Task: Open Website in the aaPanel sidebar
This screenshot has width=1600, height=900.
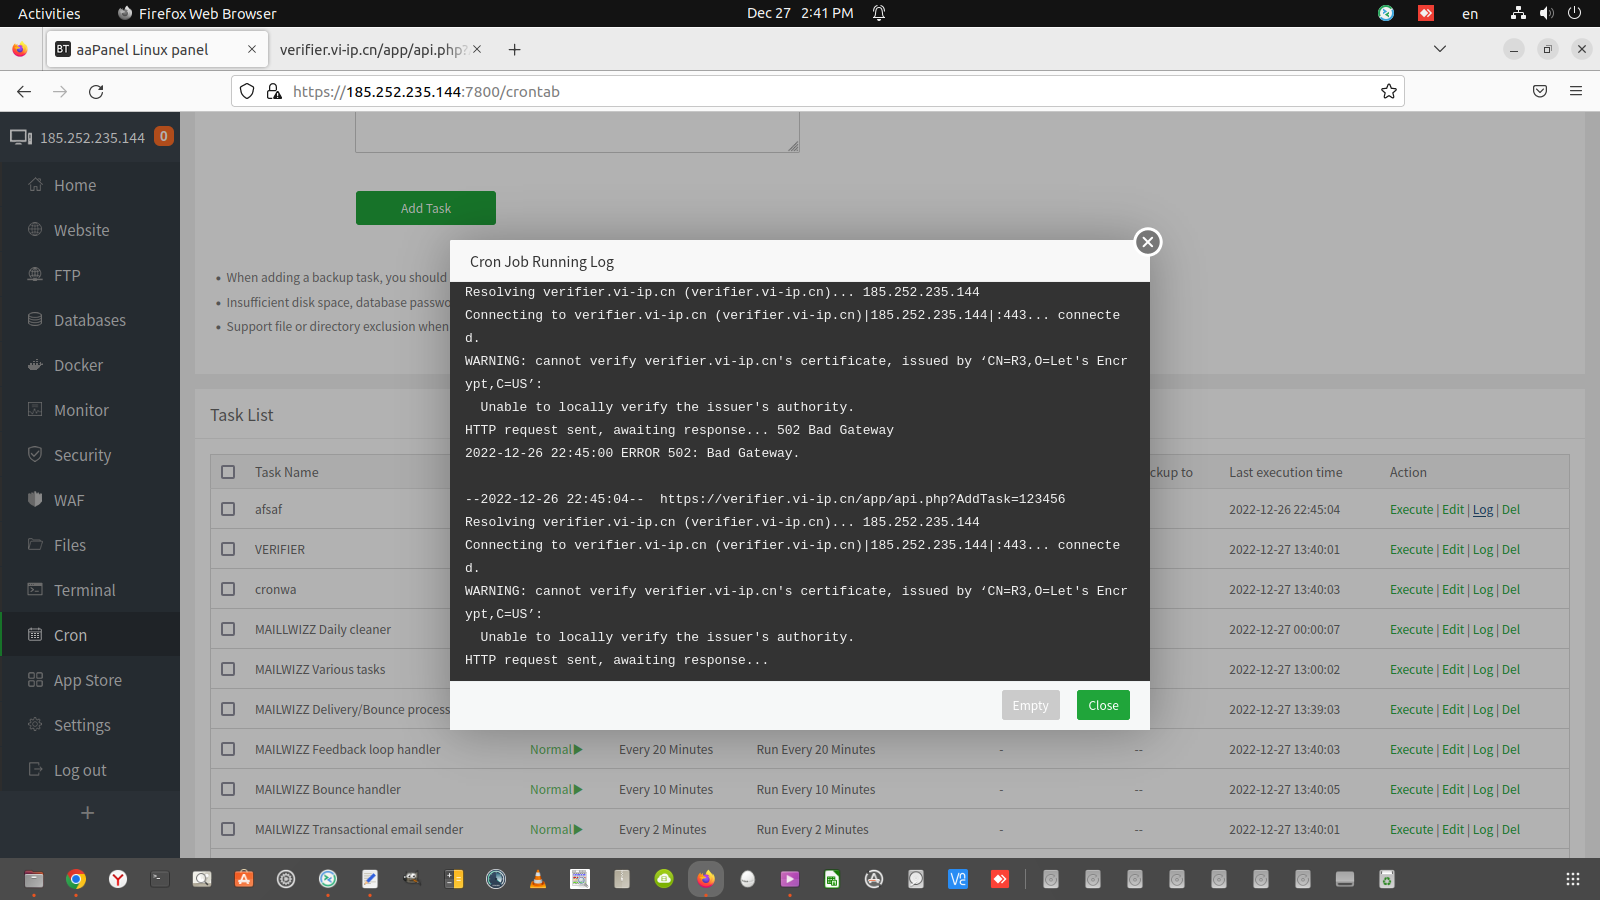Action: pyautogui.click(x=82, y=230)
